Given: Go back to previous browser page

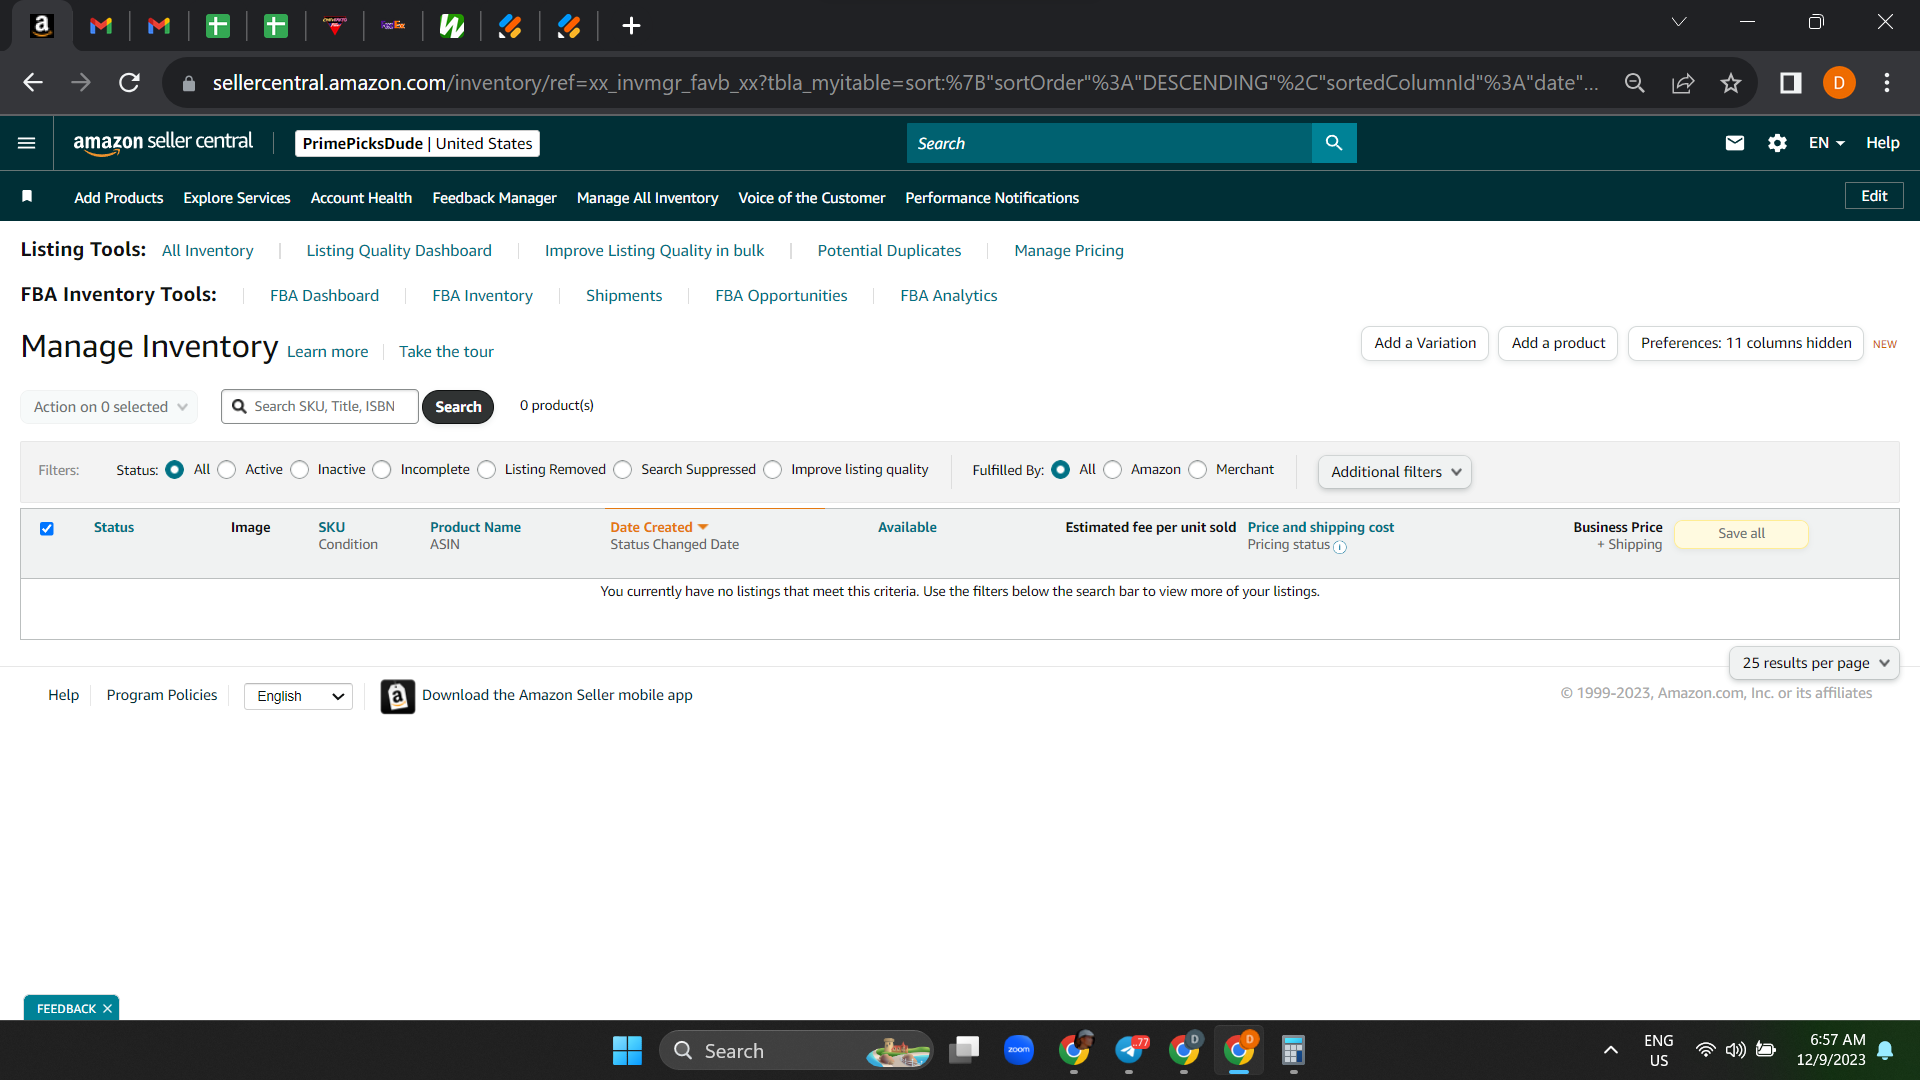Looking at the screenshot, I should coord(33,83).
